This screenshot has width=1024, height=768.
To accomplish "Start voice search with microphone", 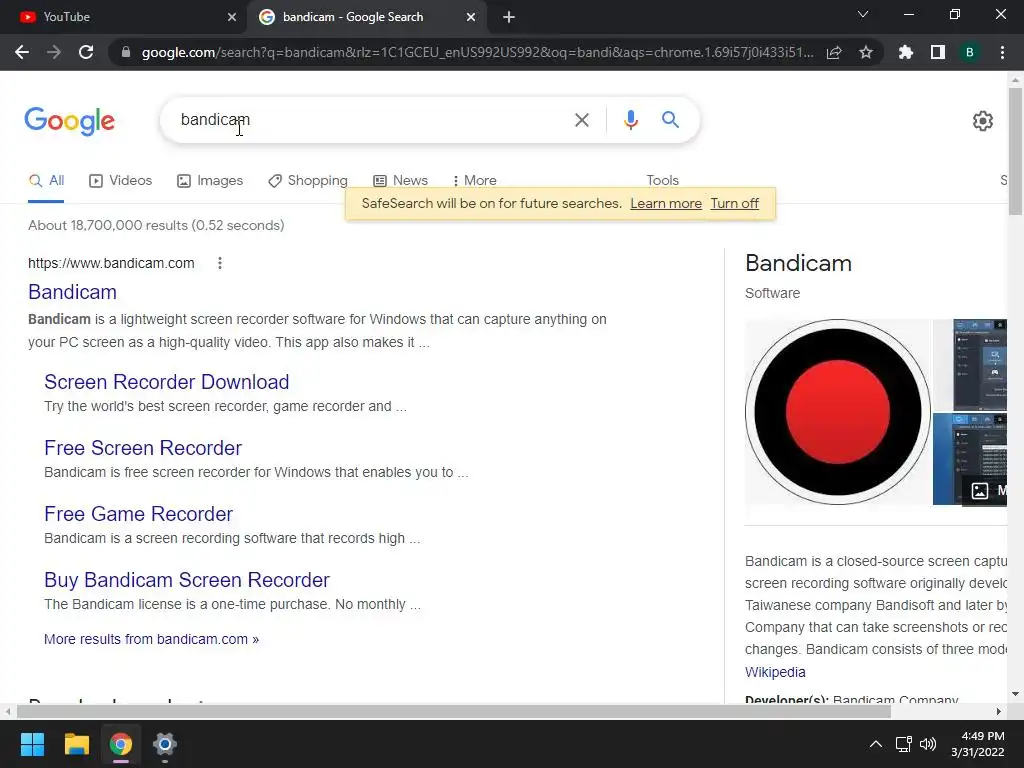I will (x=630, y=120).
